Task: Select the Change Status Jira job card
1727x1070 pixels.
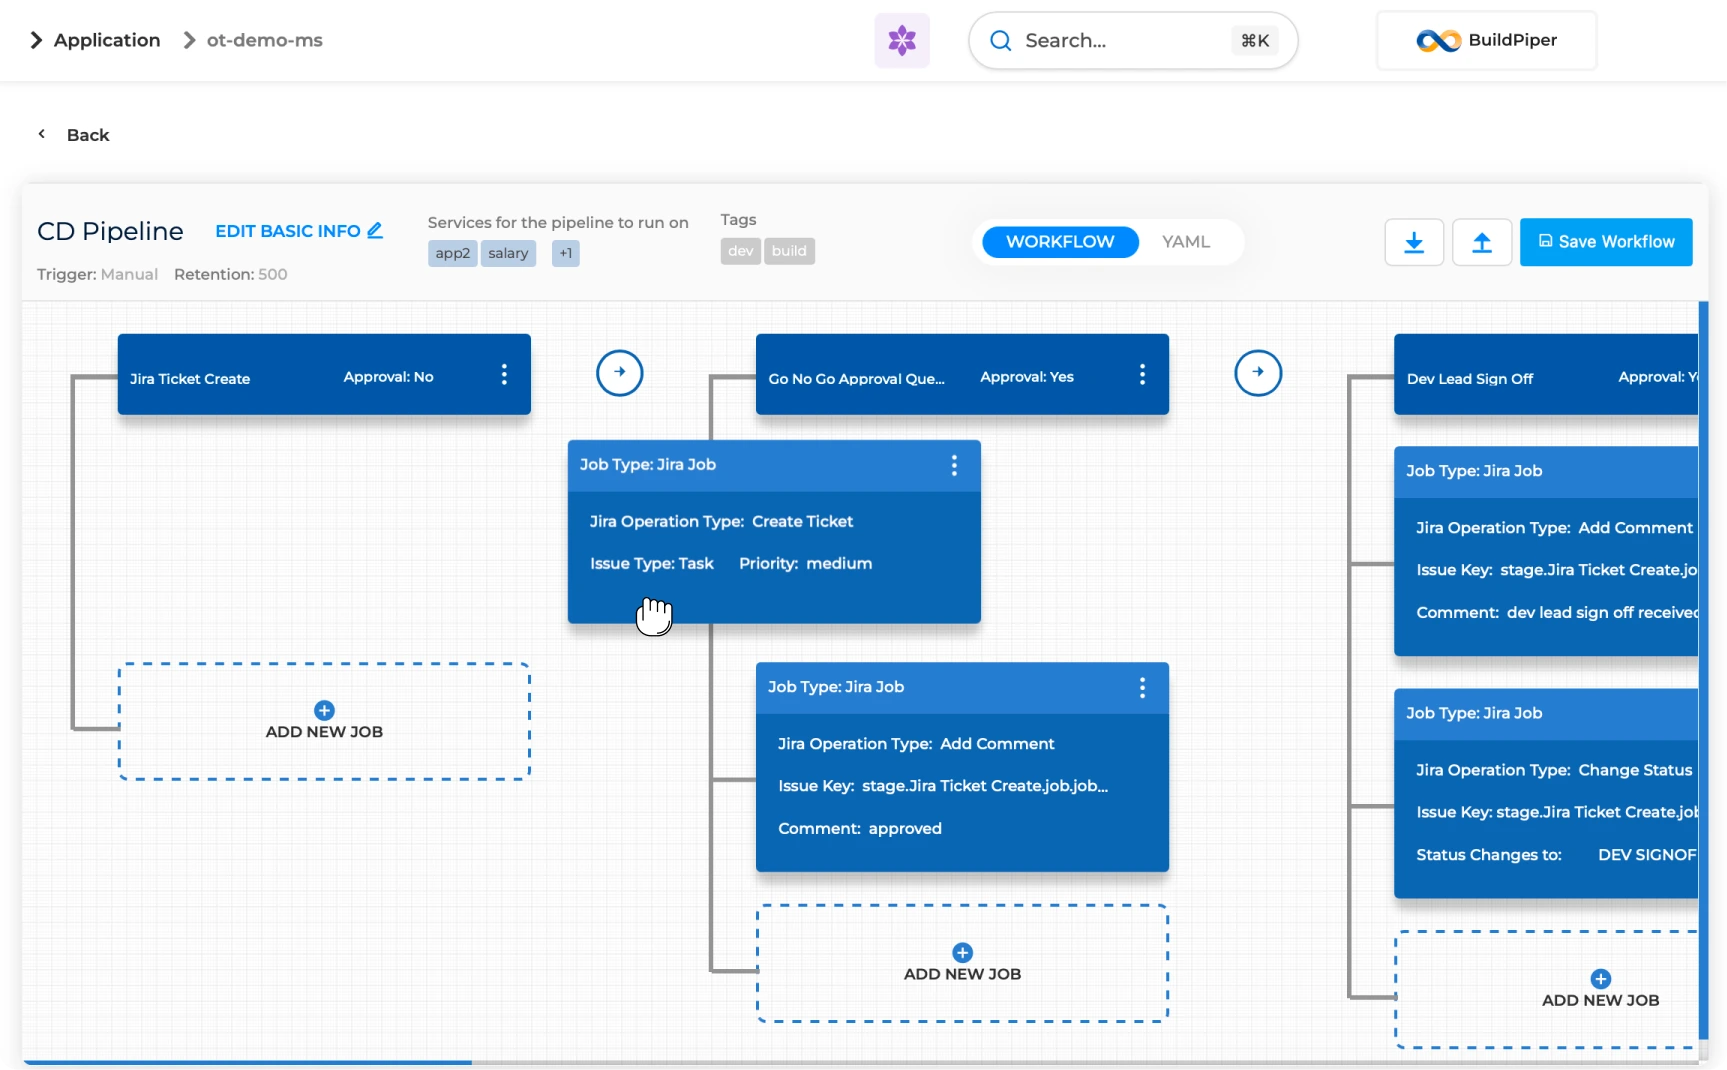Action: [1546, 793]
